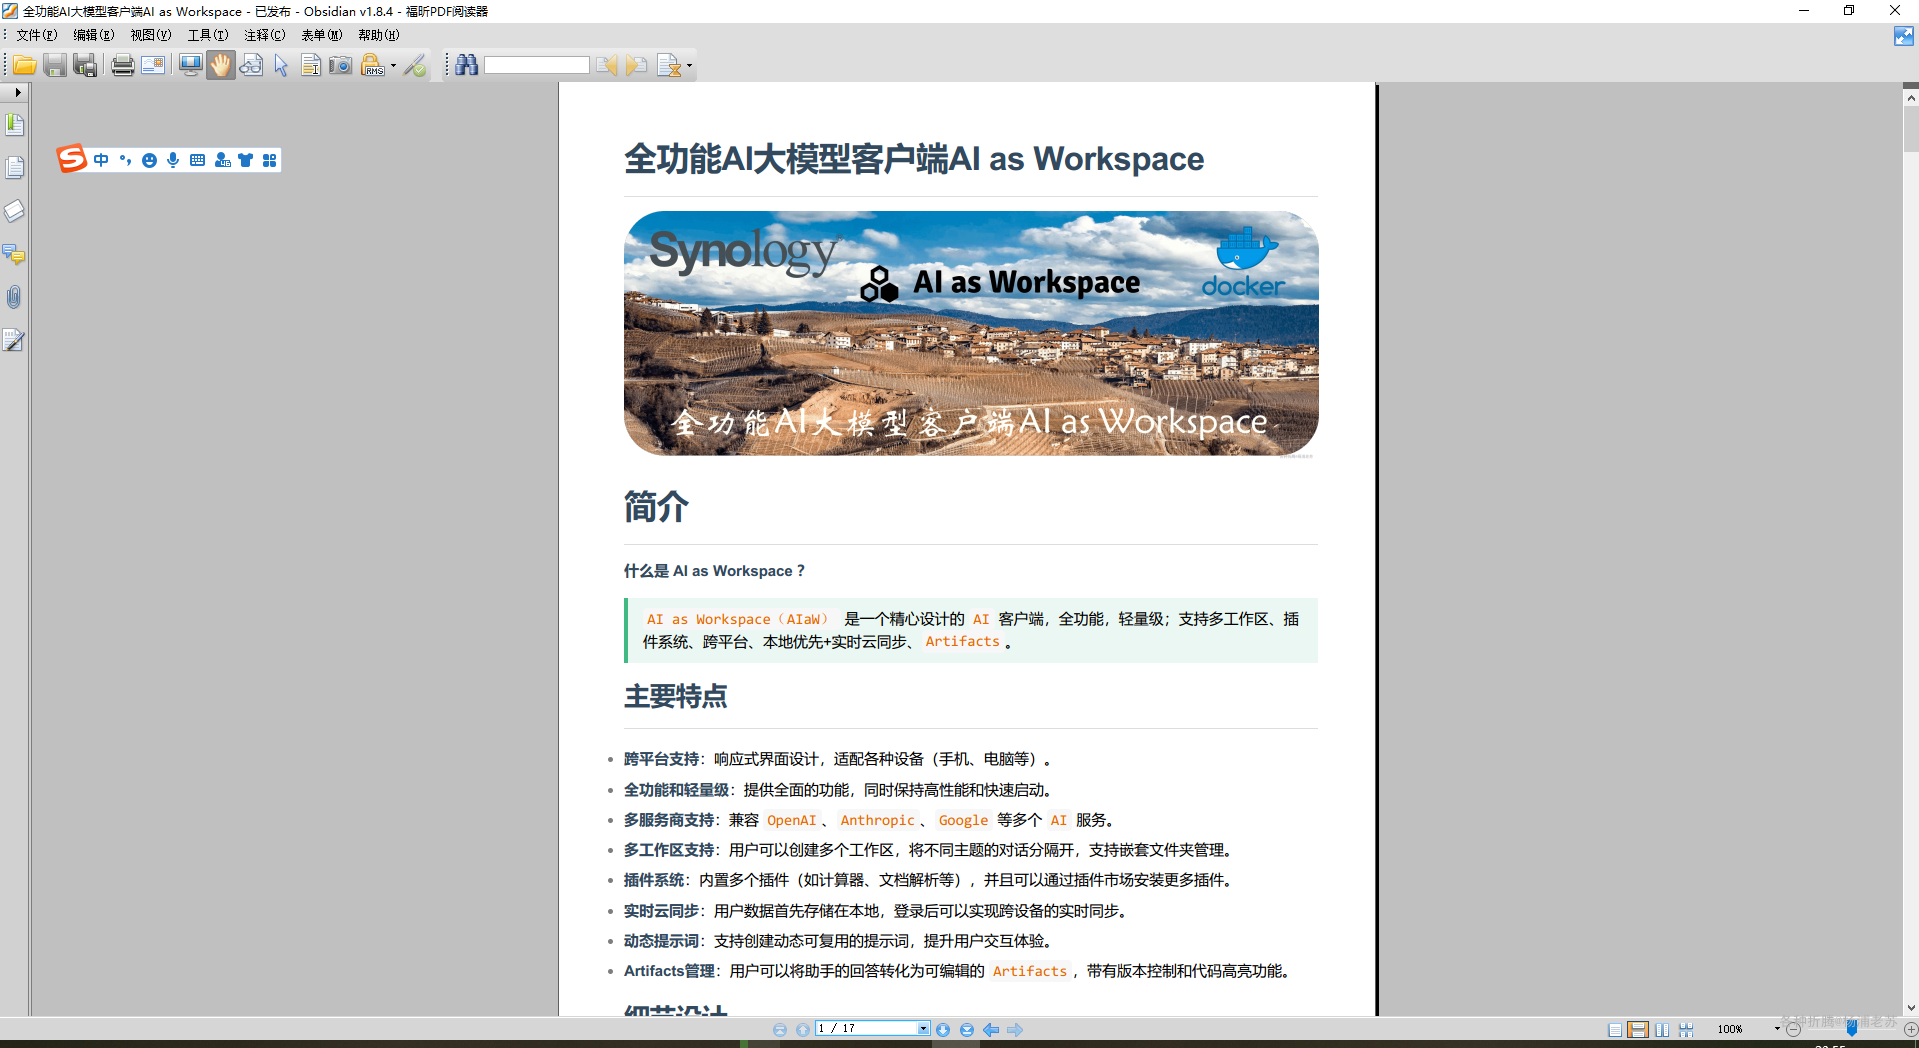This screenshot has height=1048, width=1919.
Task: Open the RMS lock dropdown arrow
Action: 393,66
